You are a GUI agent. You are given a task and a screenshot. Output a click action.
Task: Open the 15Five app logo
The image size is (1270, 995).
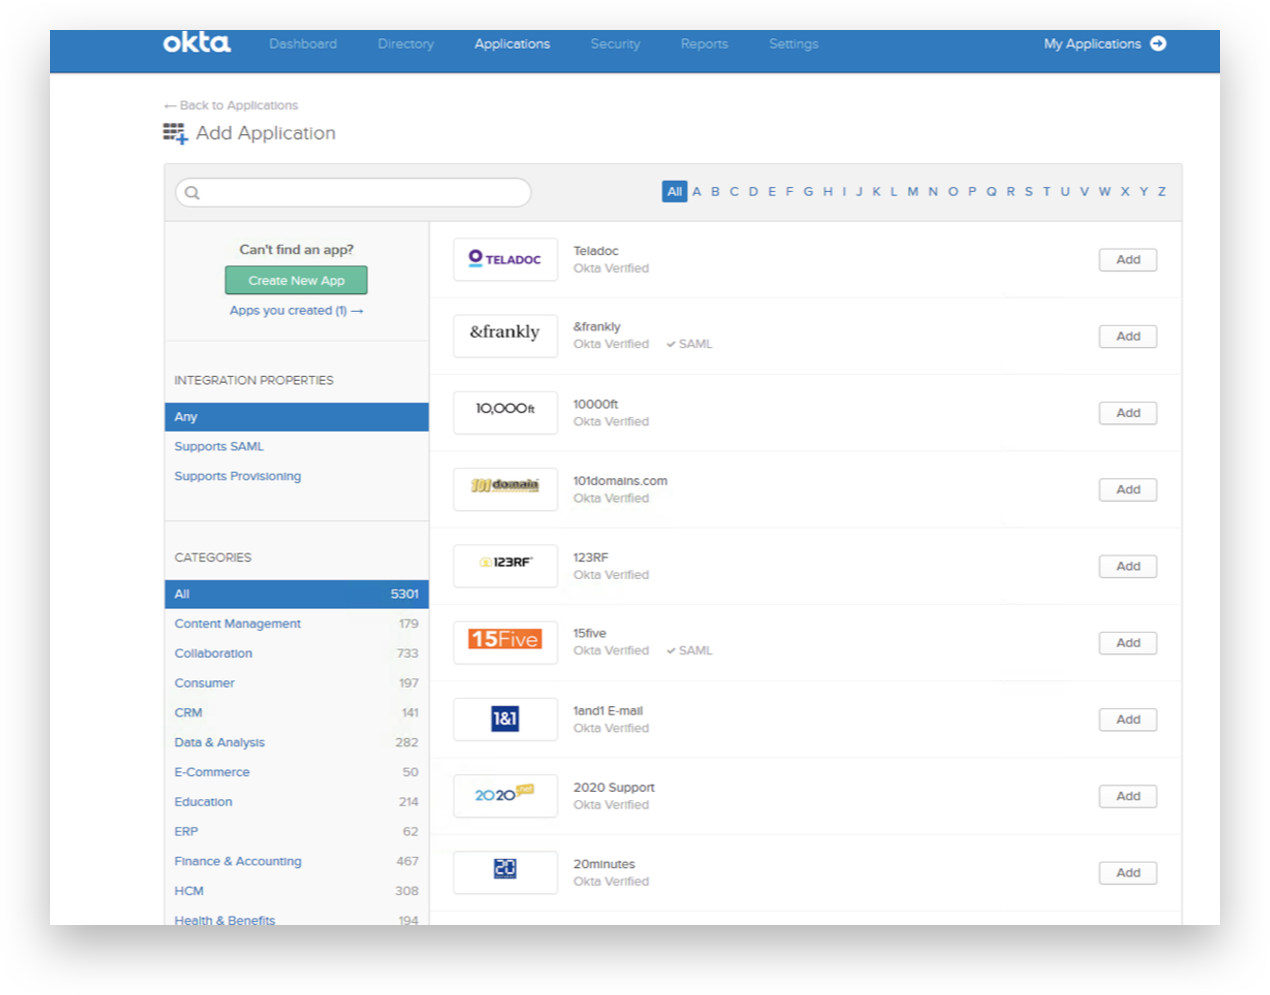pos(505,642)
